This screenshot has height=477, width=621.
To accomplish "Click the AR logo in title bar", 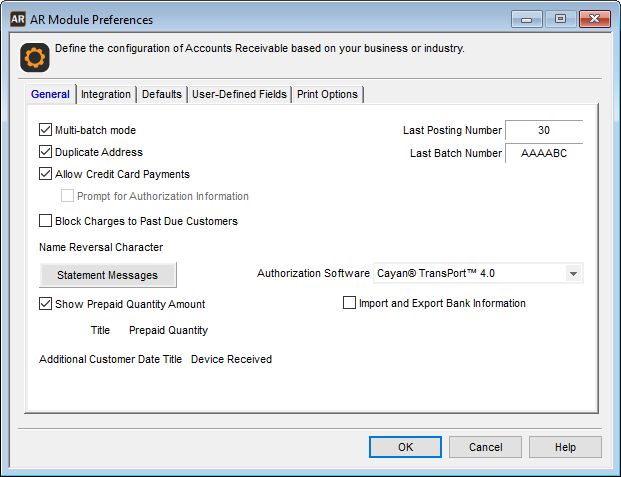I will (18, 19).
